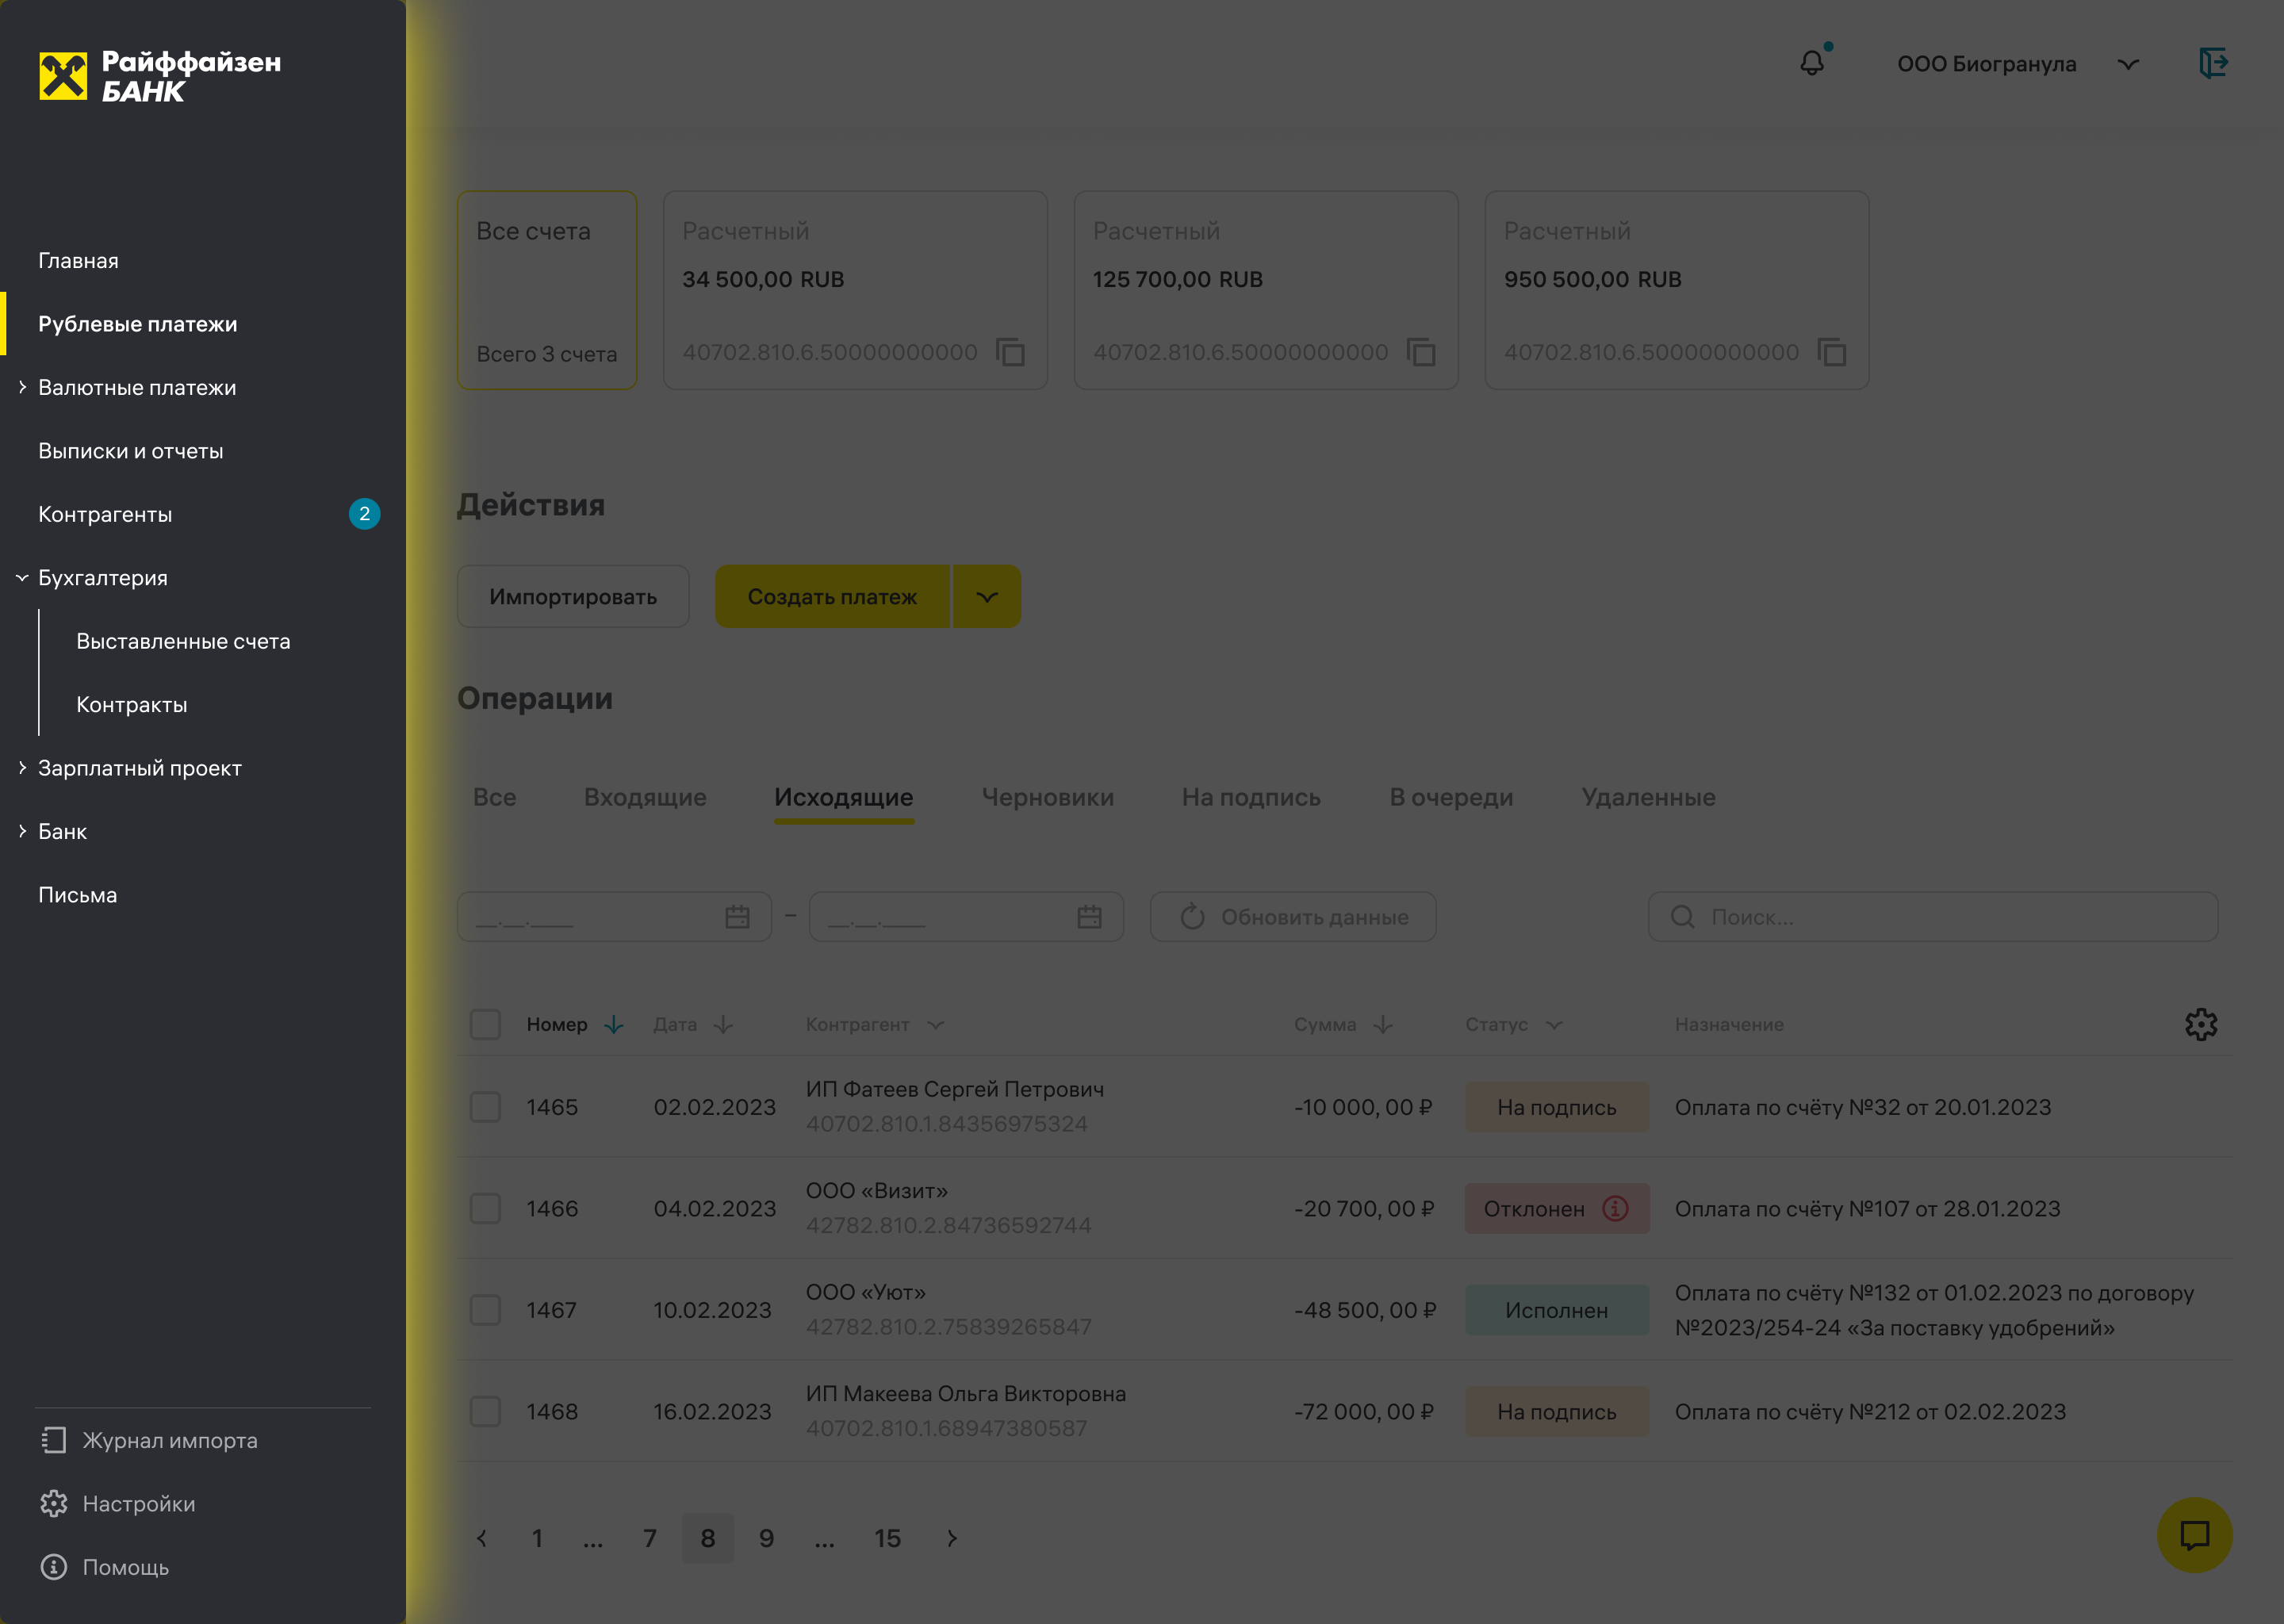Check the box for payment 1466
2284x1624 pixels.
[485, 1208]
